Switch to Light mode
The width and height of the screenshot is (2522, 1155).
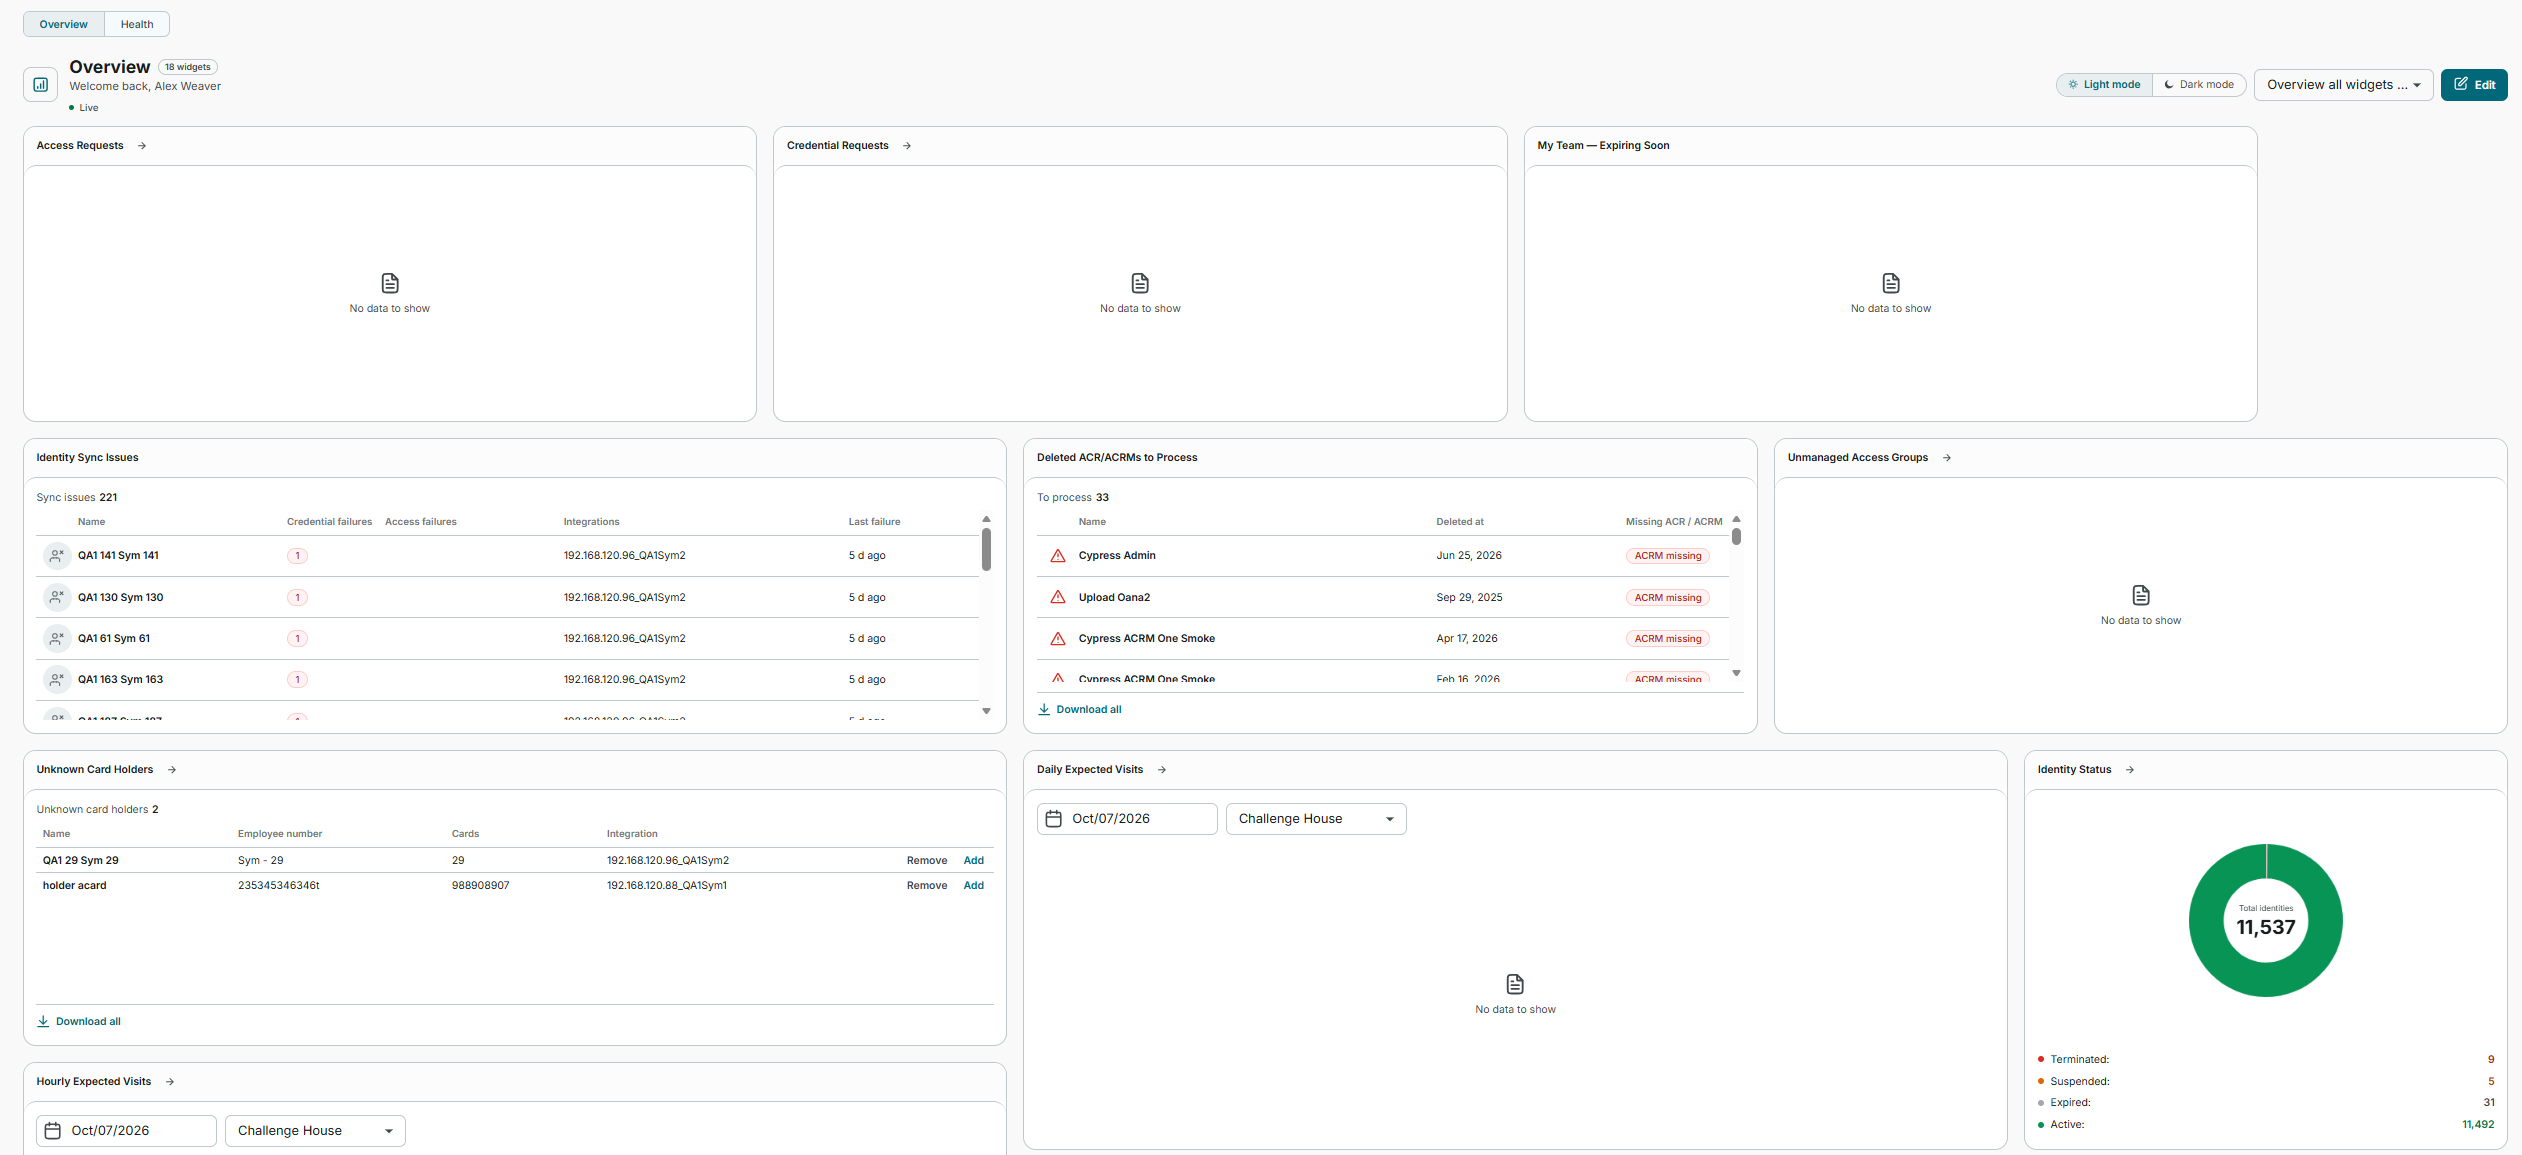click(x=2104, y=85)
